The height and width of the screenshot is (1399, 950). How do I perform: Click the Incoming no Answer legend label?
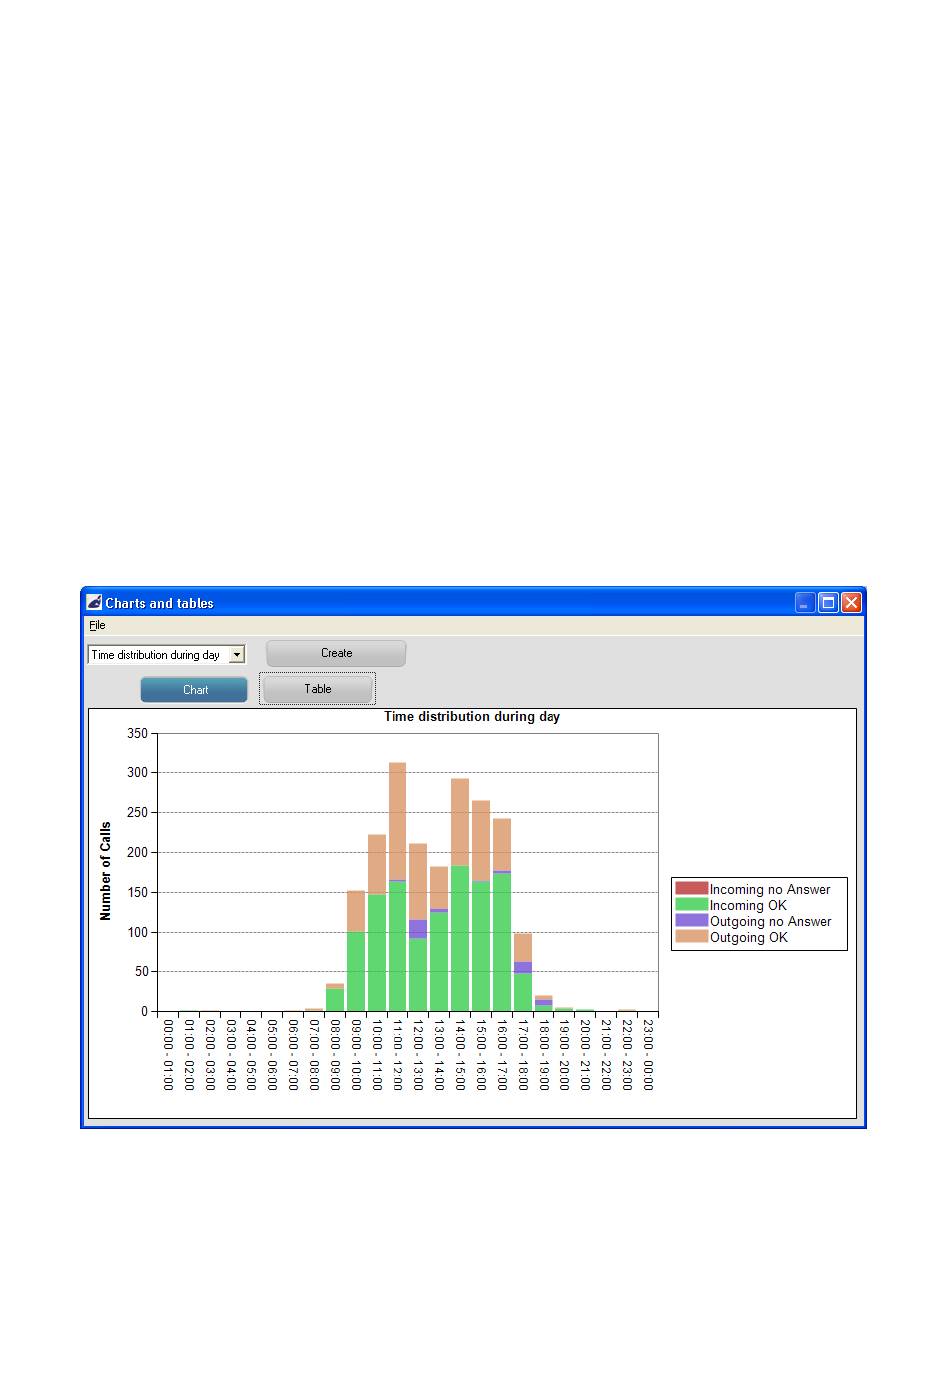[770, 889]
